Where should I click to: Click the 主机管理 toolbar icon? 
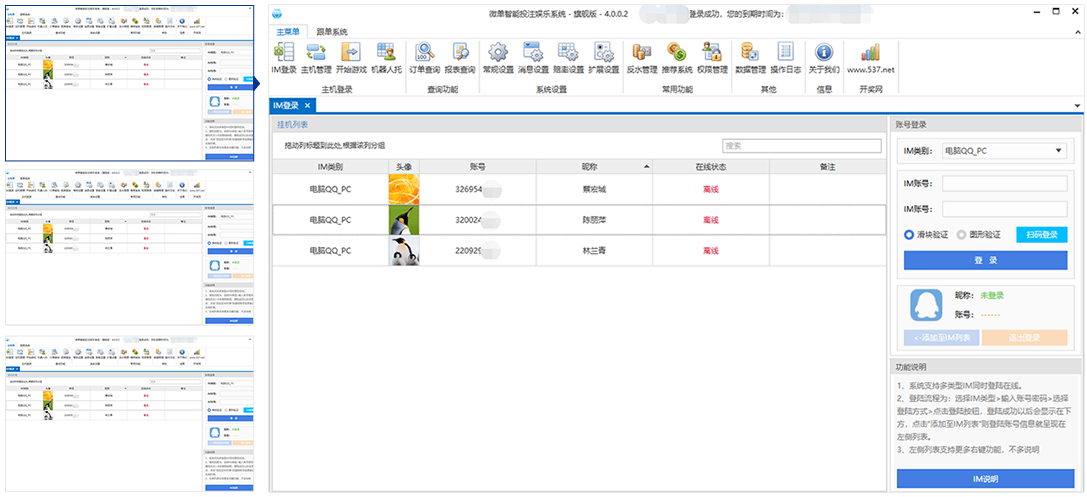(316, 56)
